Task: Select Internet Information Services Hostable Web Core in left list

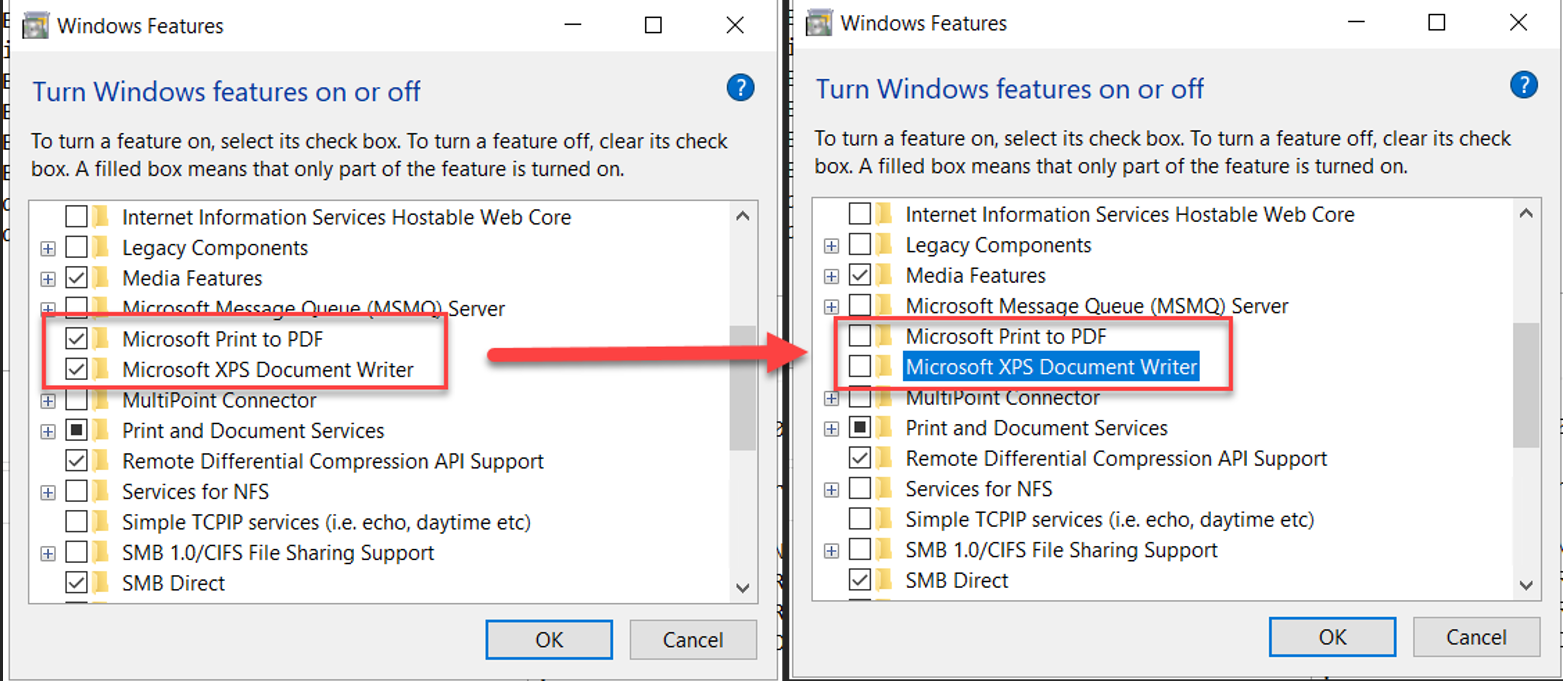Action: pyautogui.click(x=346, y=217)
